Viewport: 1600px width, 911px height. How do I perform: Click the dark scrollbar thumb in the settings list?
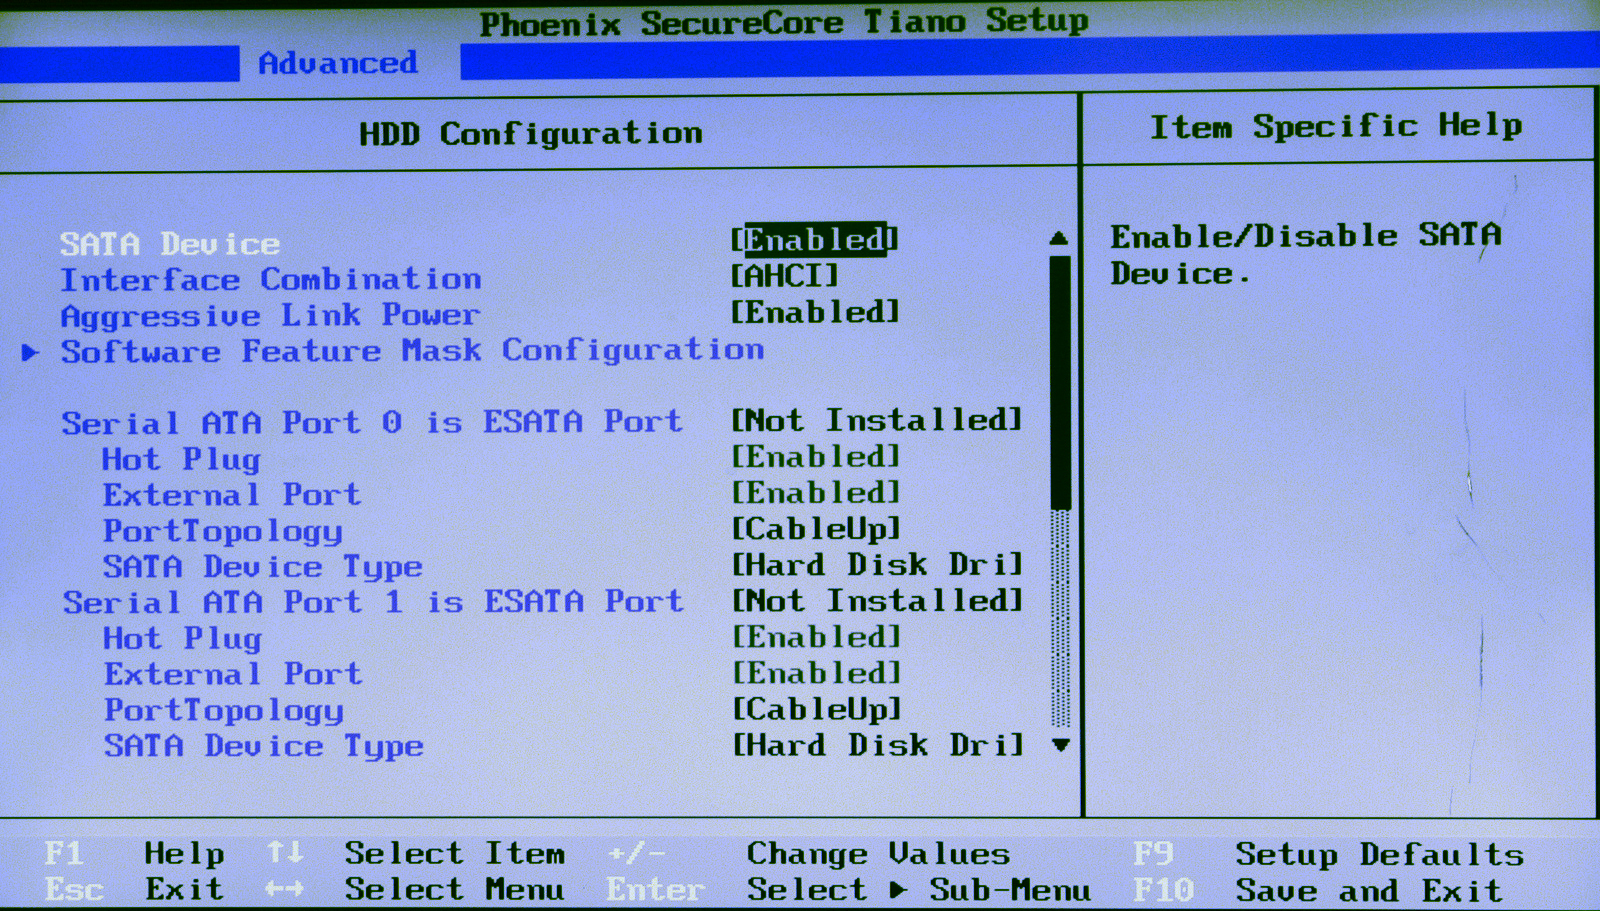[x=1060, y=382]
